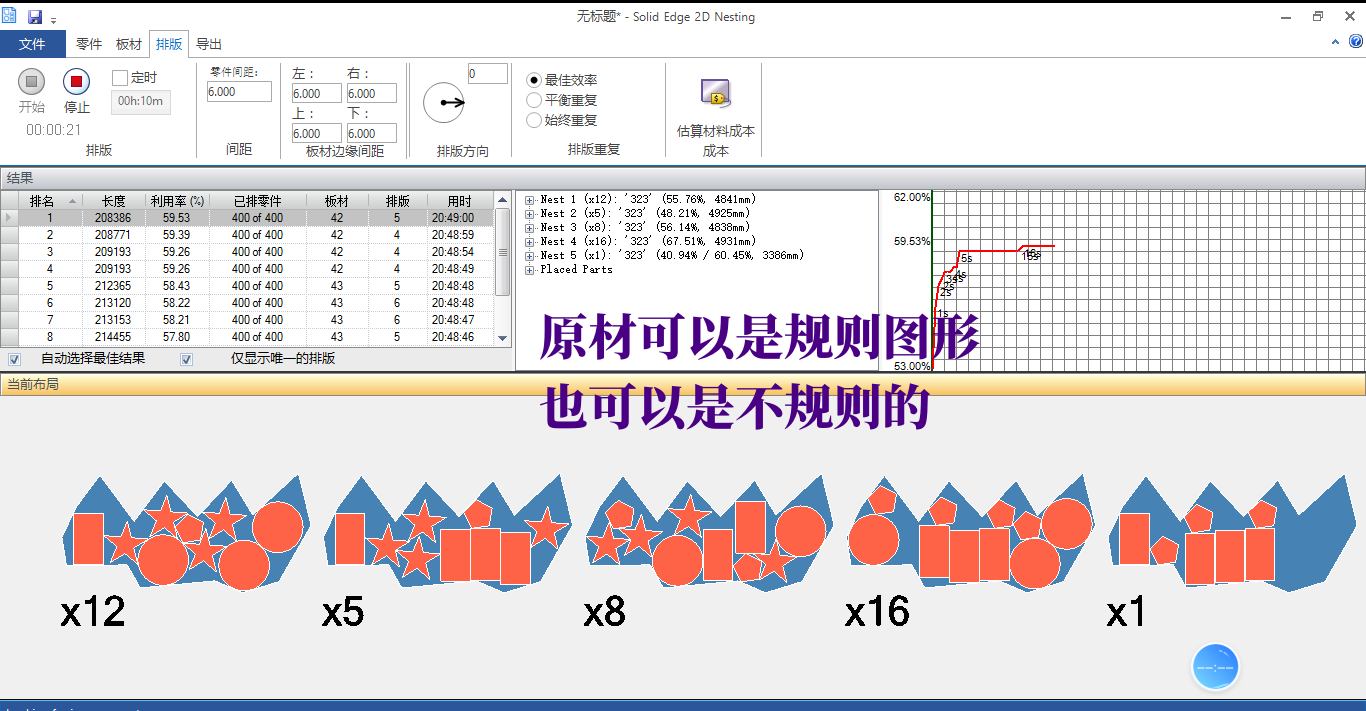Select result row with length 214455

pyautogui.click(x=247, y=337)
